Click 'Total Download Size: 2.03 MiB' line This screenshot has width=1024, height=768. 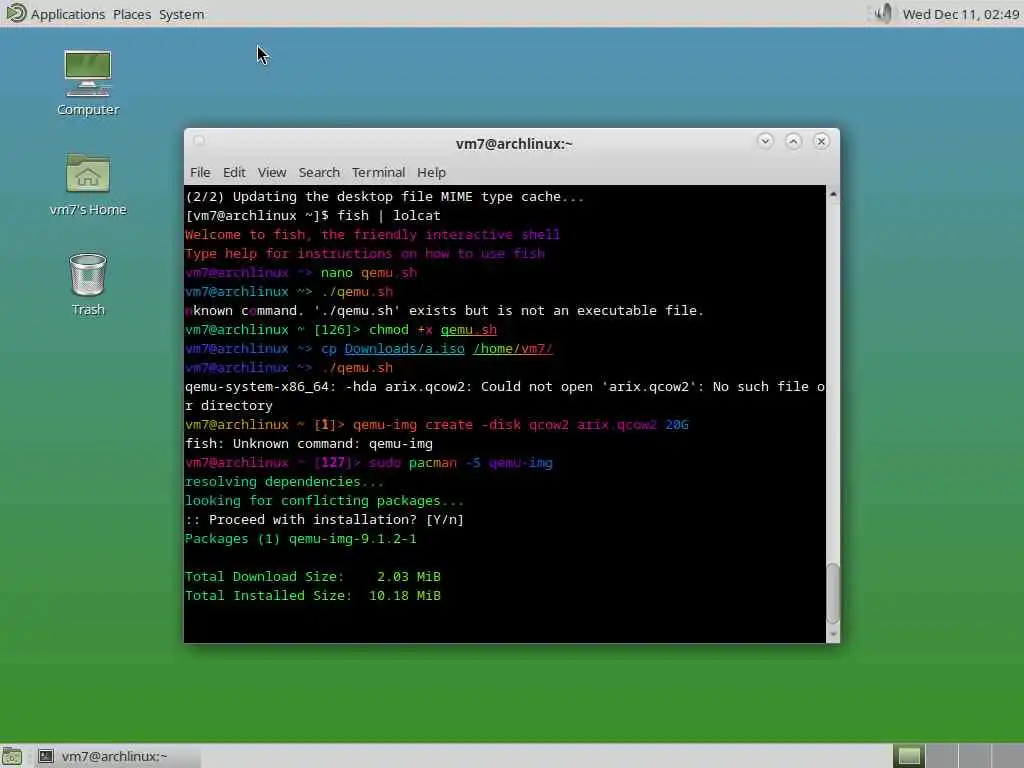tap(313, 577)
